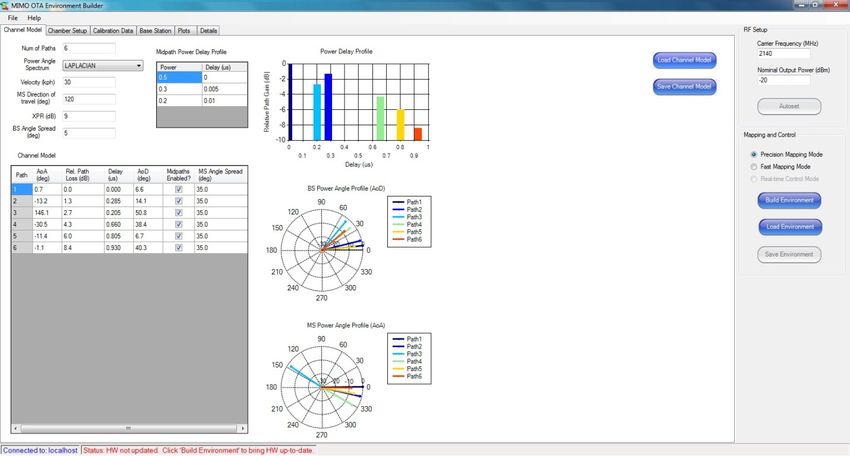850x456 pixels.
Task: Select Real-time Control Mode radio button
Action: pyautogui.click(x=754, y=179)
